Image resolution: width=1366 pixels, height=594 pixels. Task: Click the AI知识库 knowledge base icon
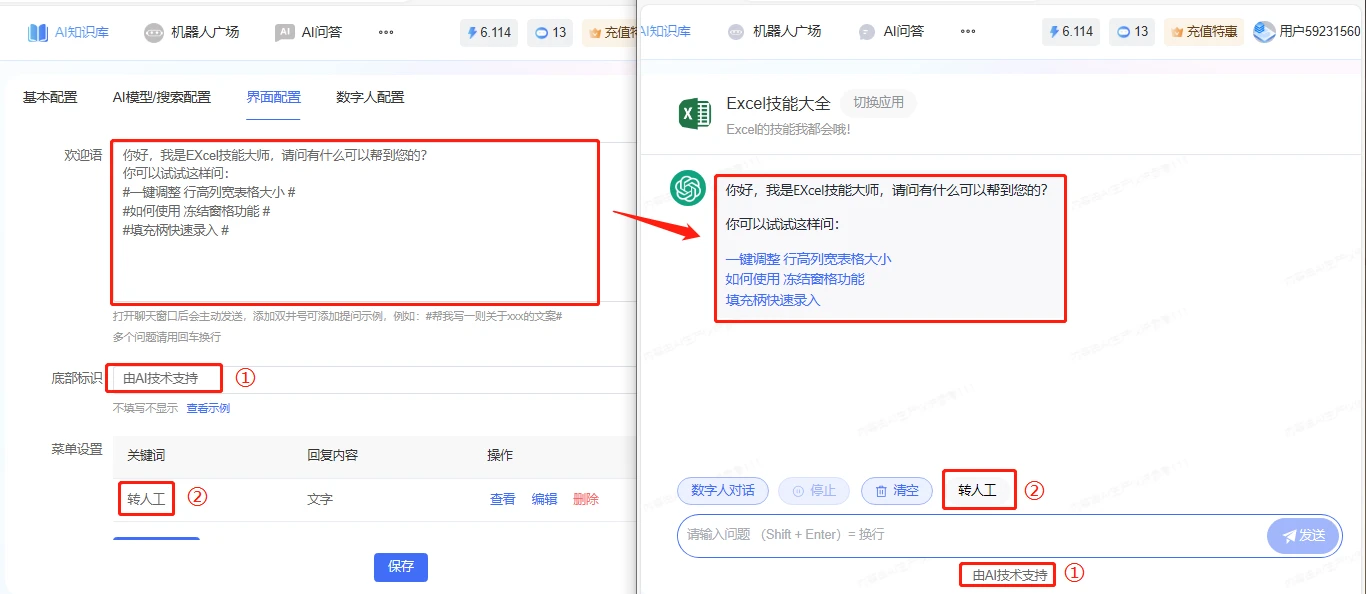pyautogui.click(x=38, y=30)
